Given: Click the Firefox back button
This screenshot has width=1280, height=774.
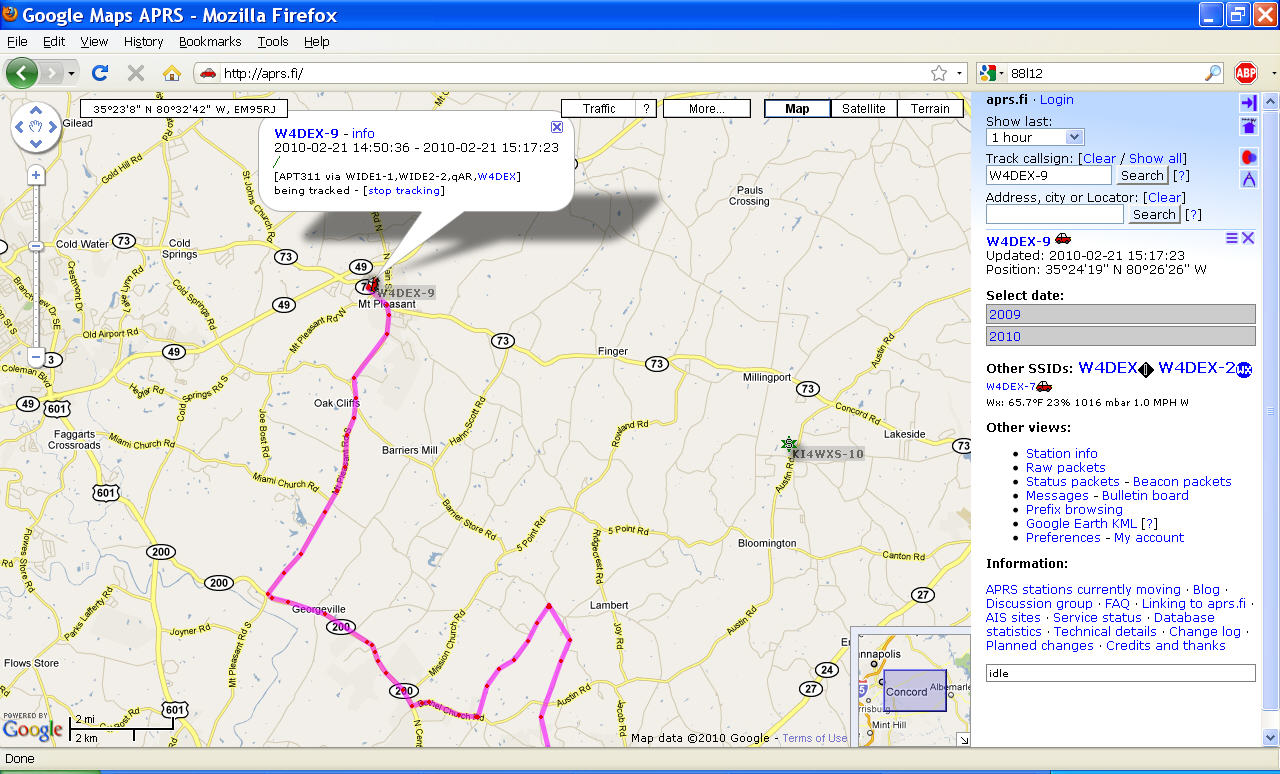Looking at the screenshot, I should (22, 73).
